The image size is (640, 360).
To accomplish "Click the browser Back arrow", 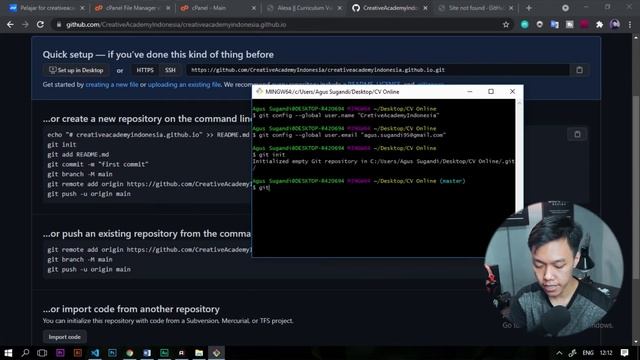I will pos(10,24).
